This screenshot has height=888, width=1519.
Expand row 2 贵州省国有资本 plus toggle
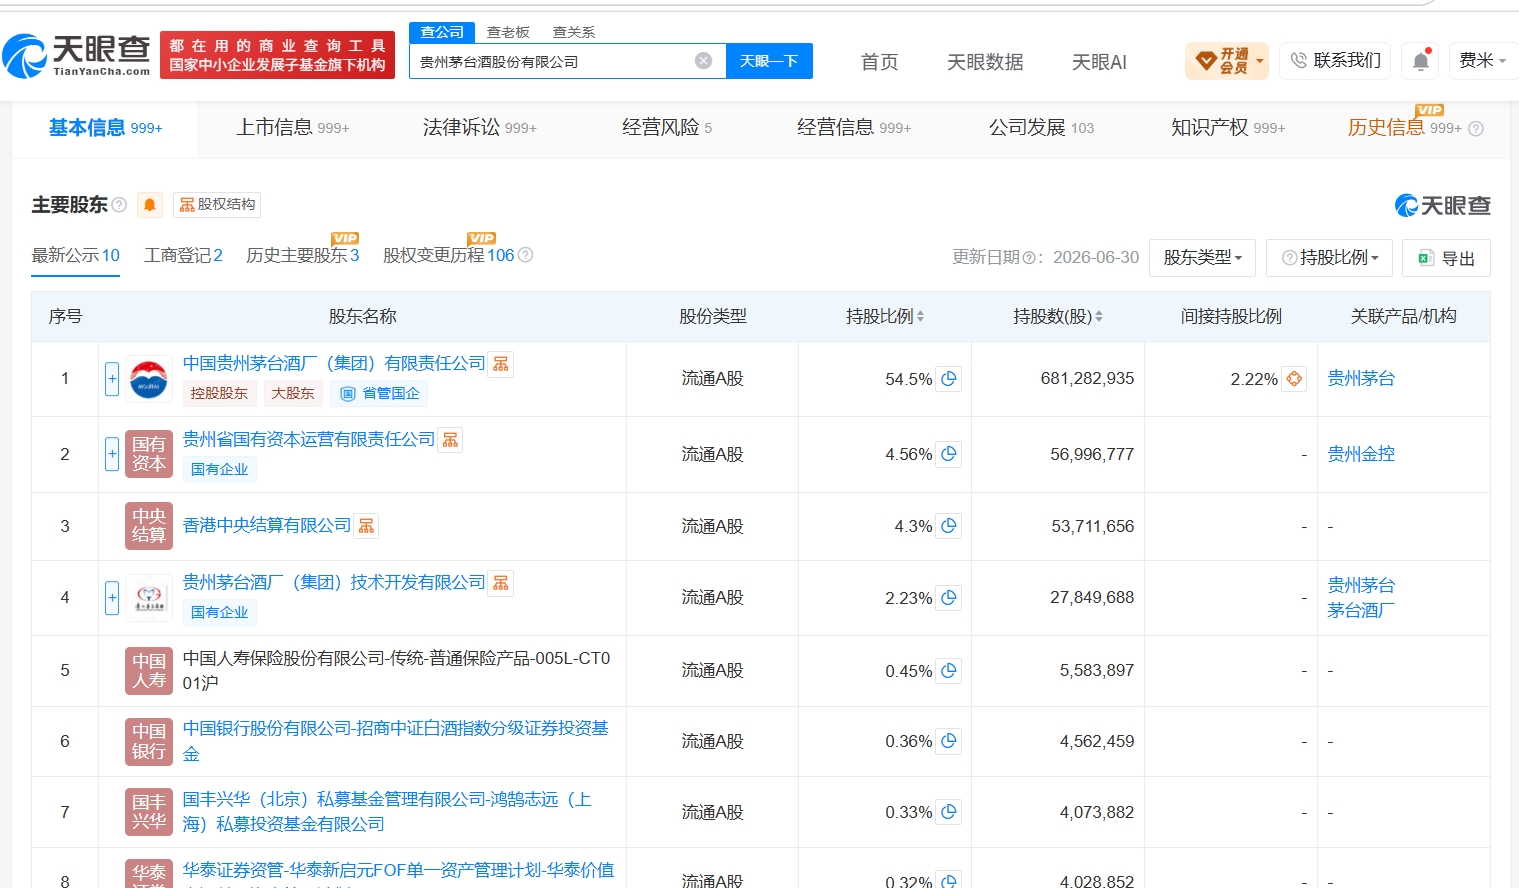[x=112, y=454]
